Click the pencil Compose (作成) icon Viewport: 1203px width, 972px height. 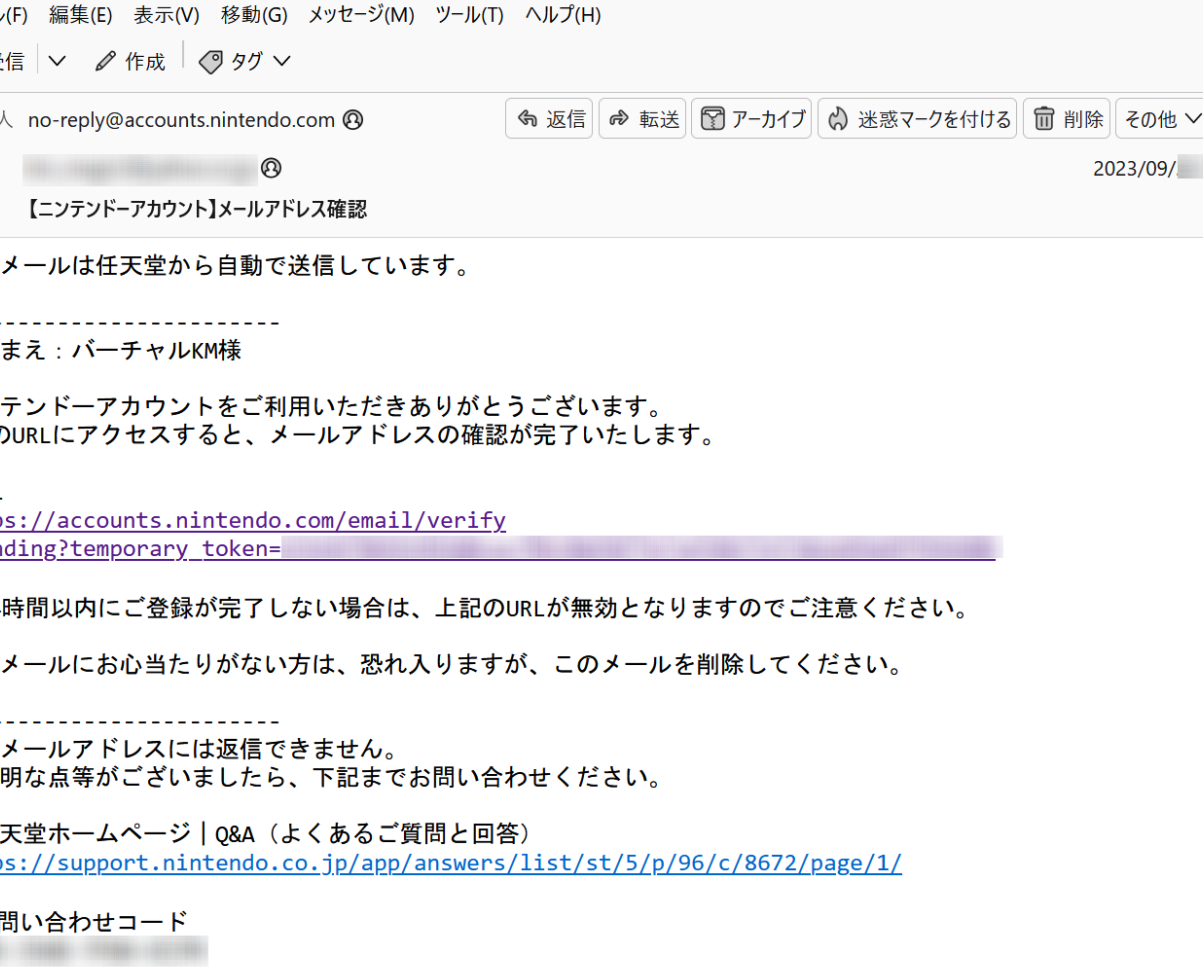(x=105, y=61)
